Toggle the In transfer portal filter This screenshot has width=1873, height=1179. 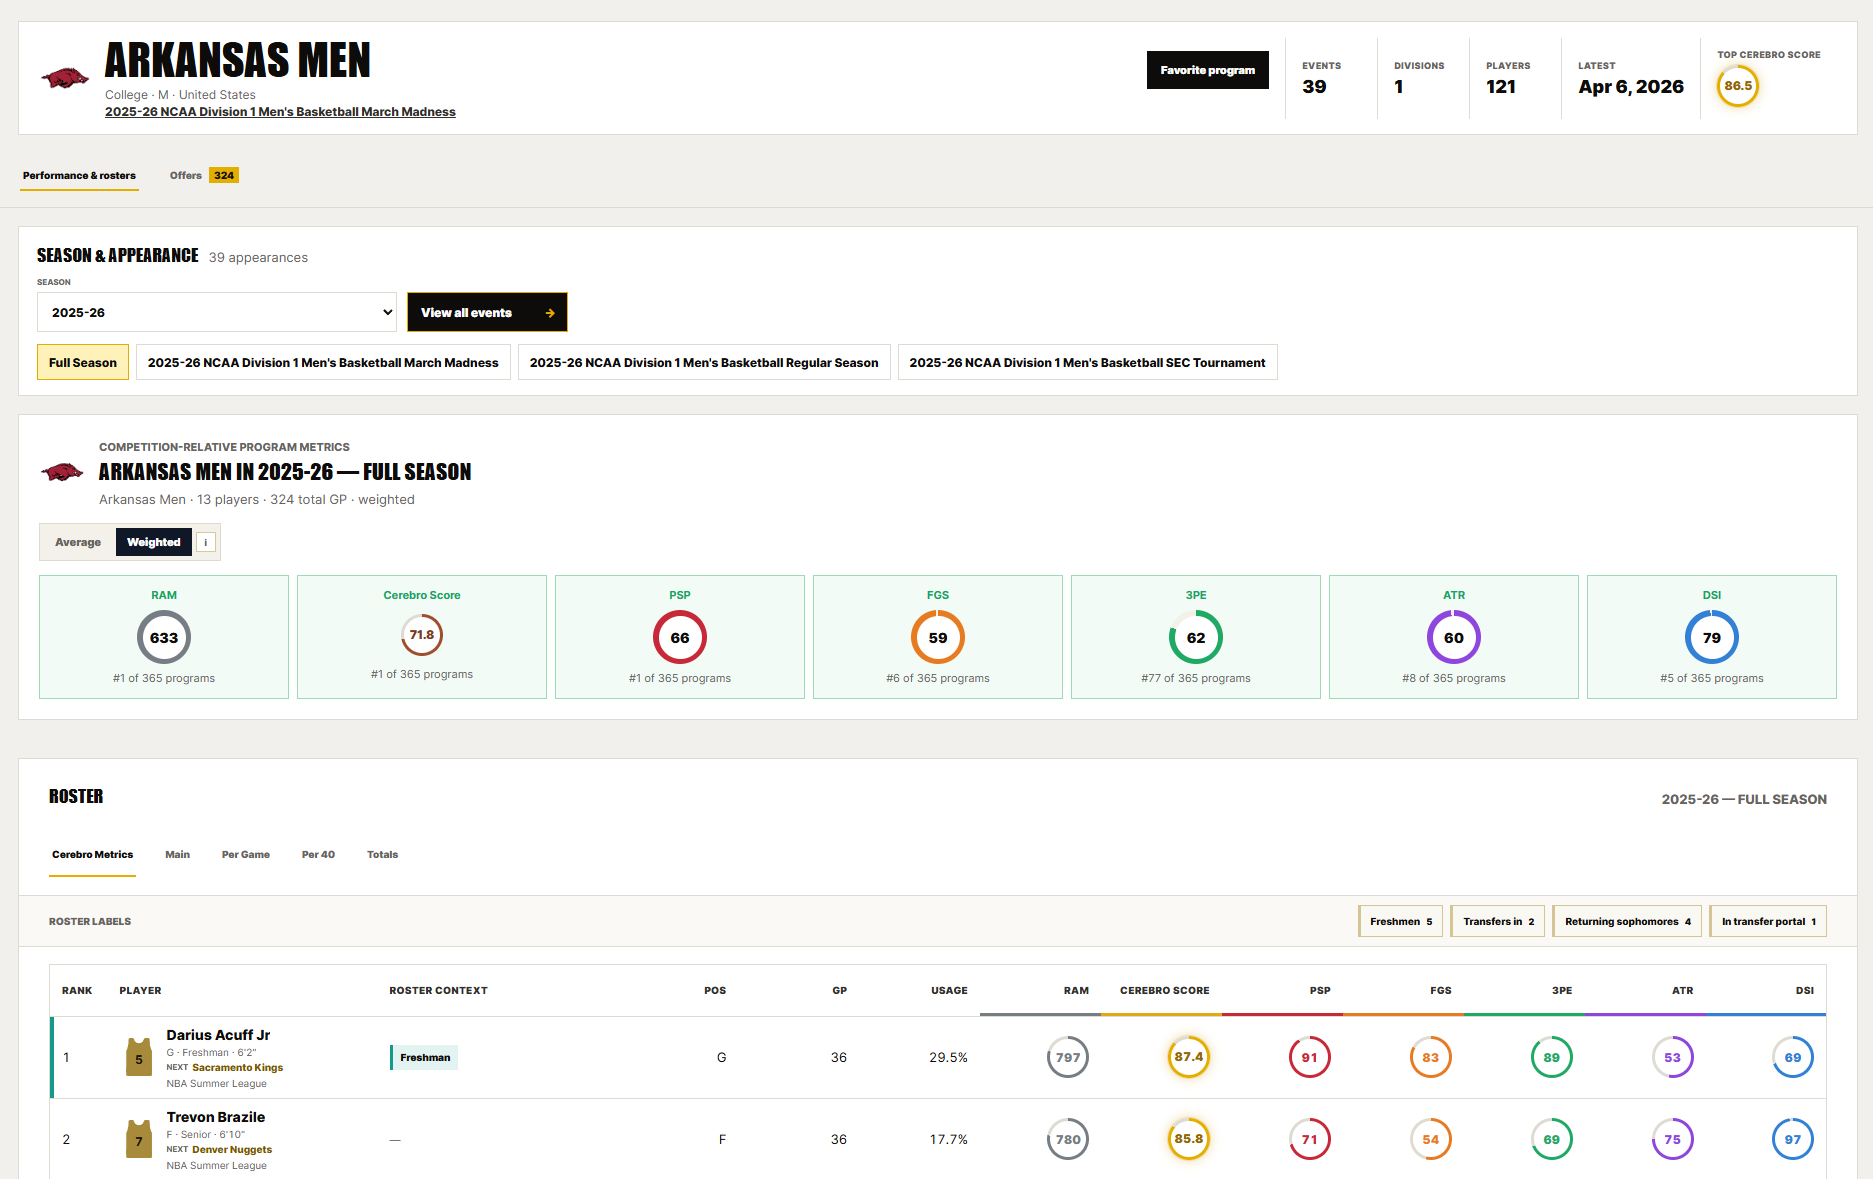tap(1768, 921)
